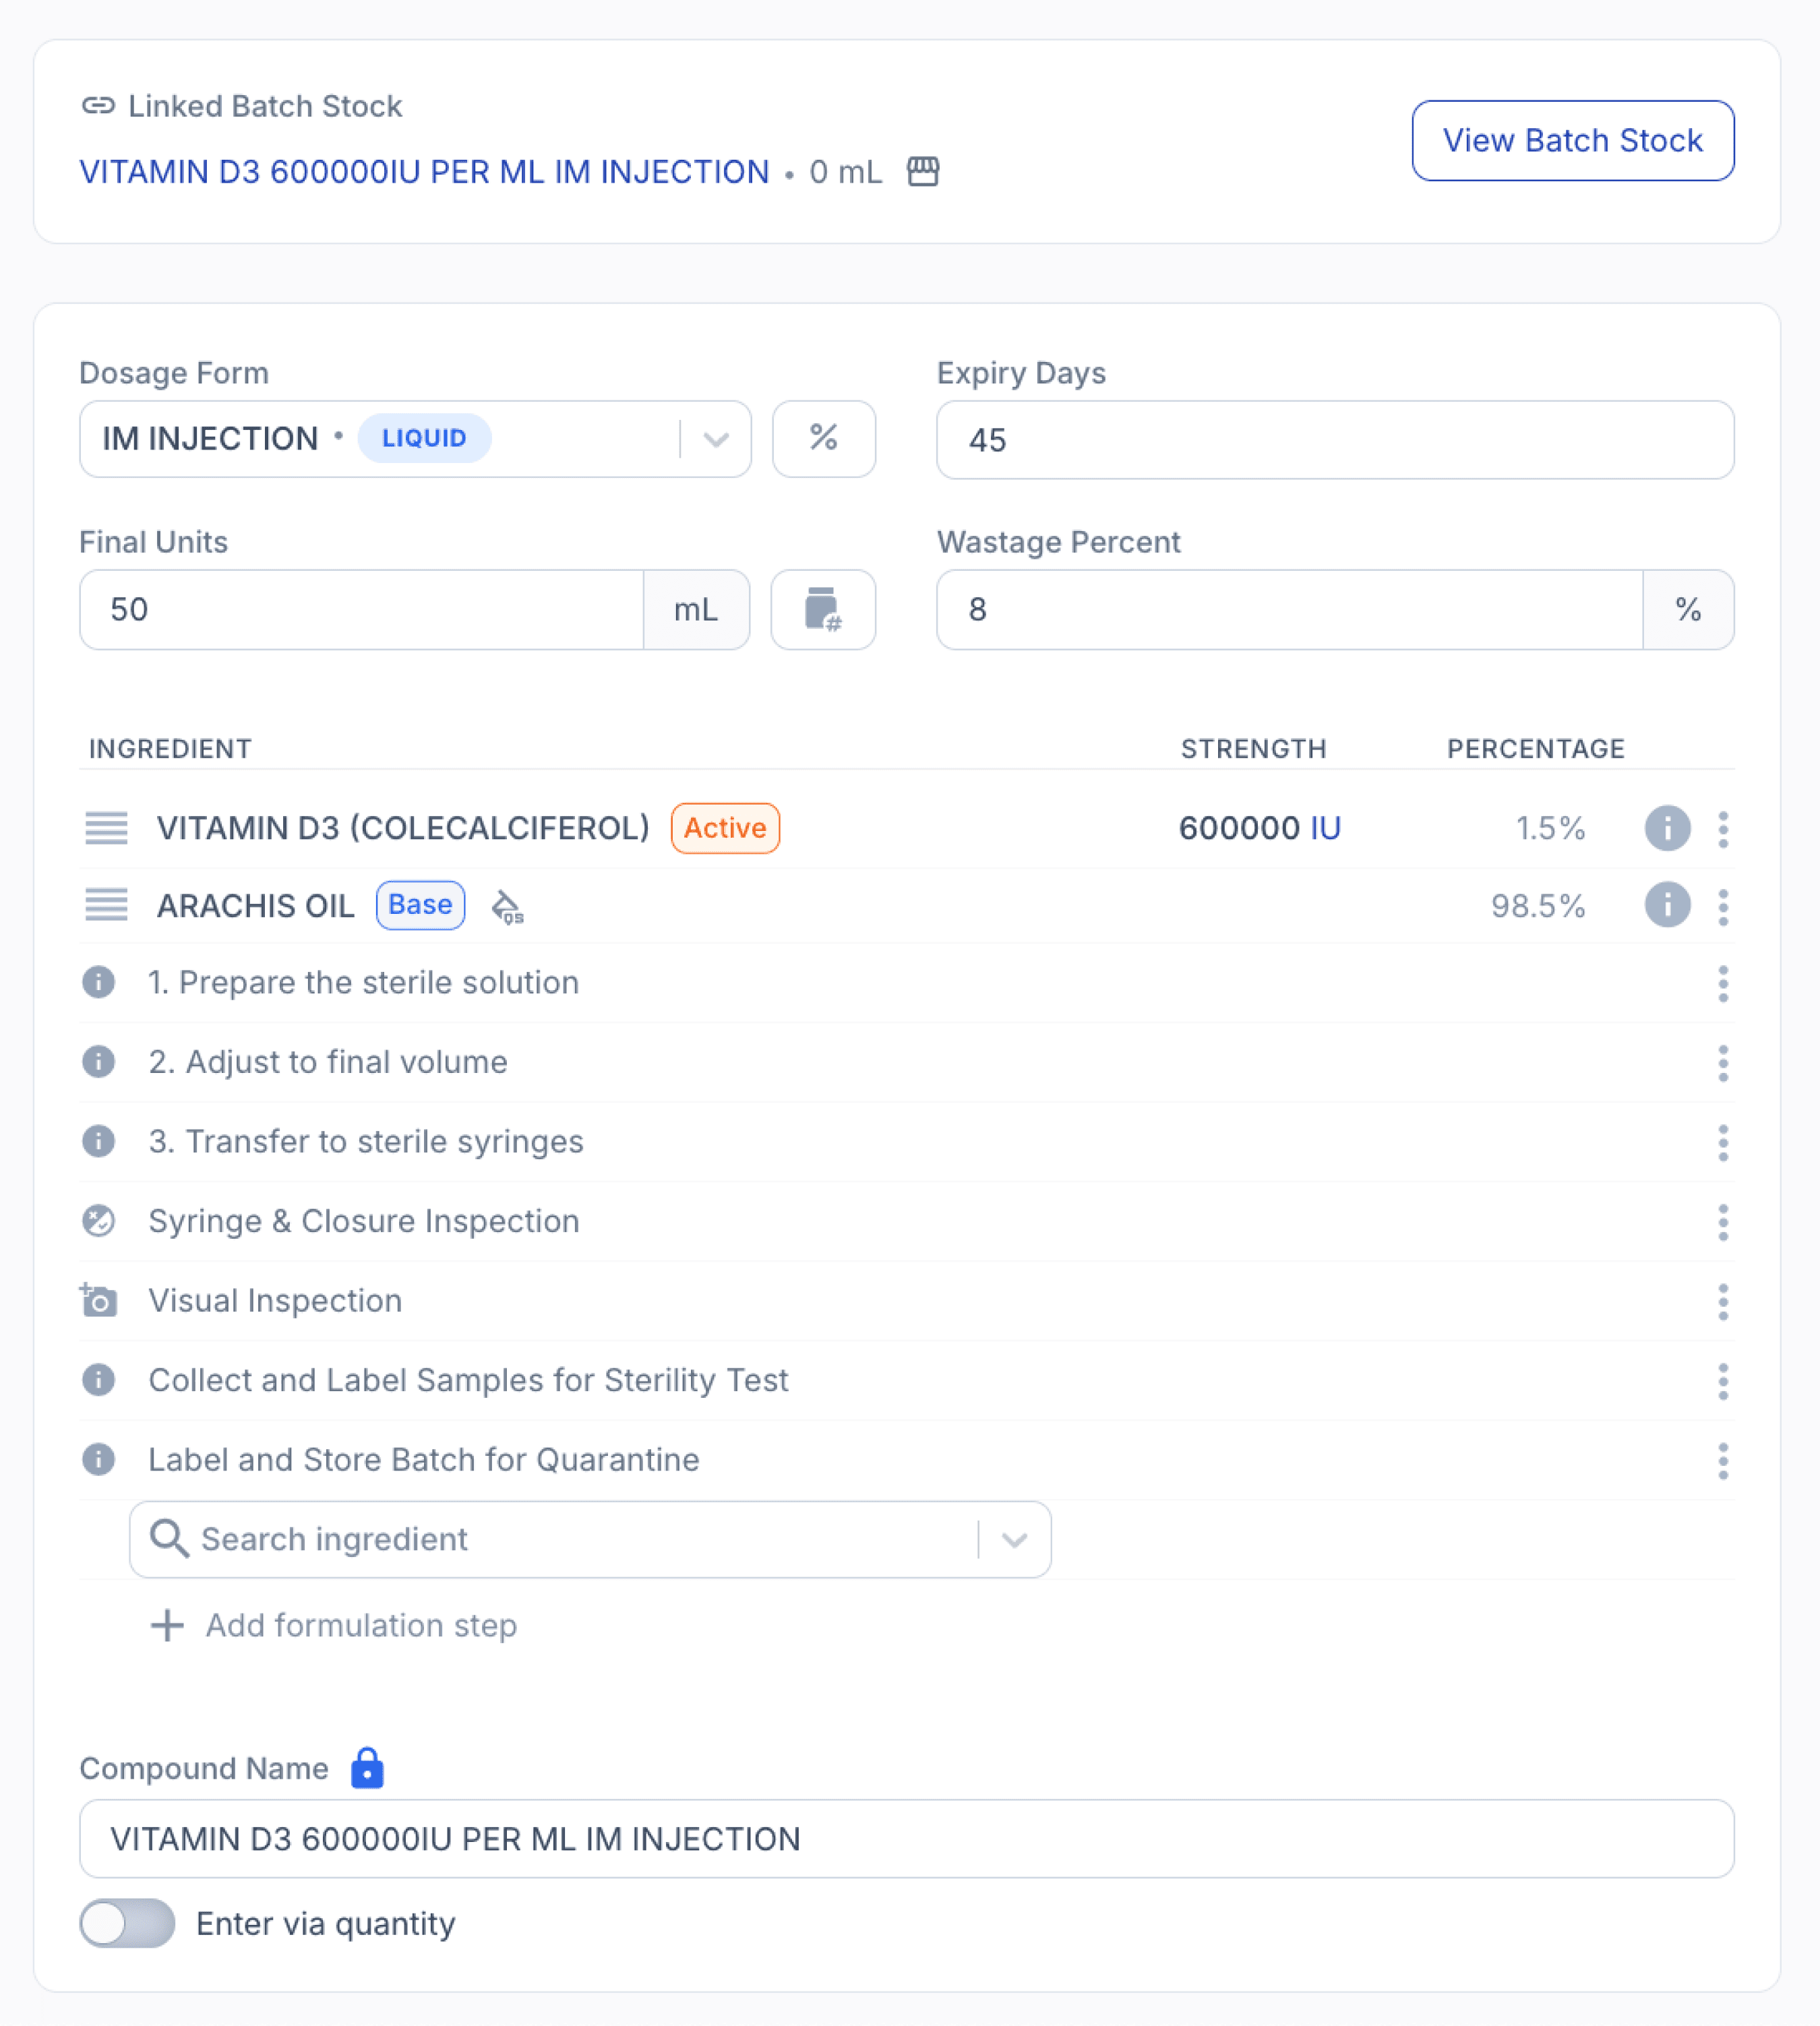Screen dimensions: 1820x2026
Task: Click the Expiry Days input field
Action: 1335,440
